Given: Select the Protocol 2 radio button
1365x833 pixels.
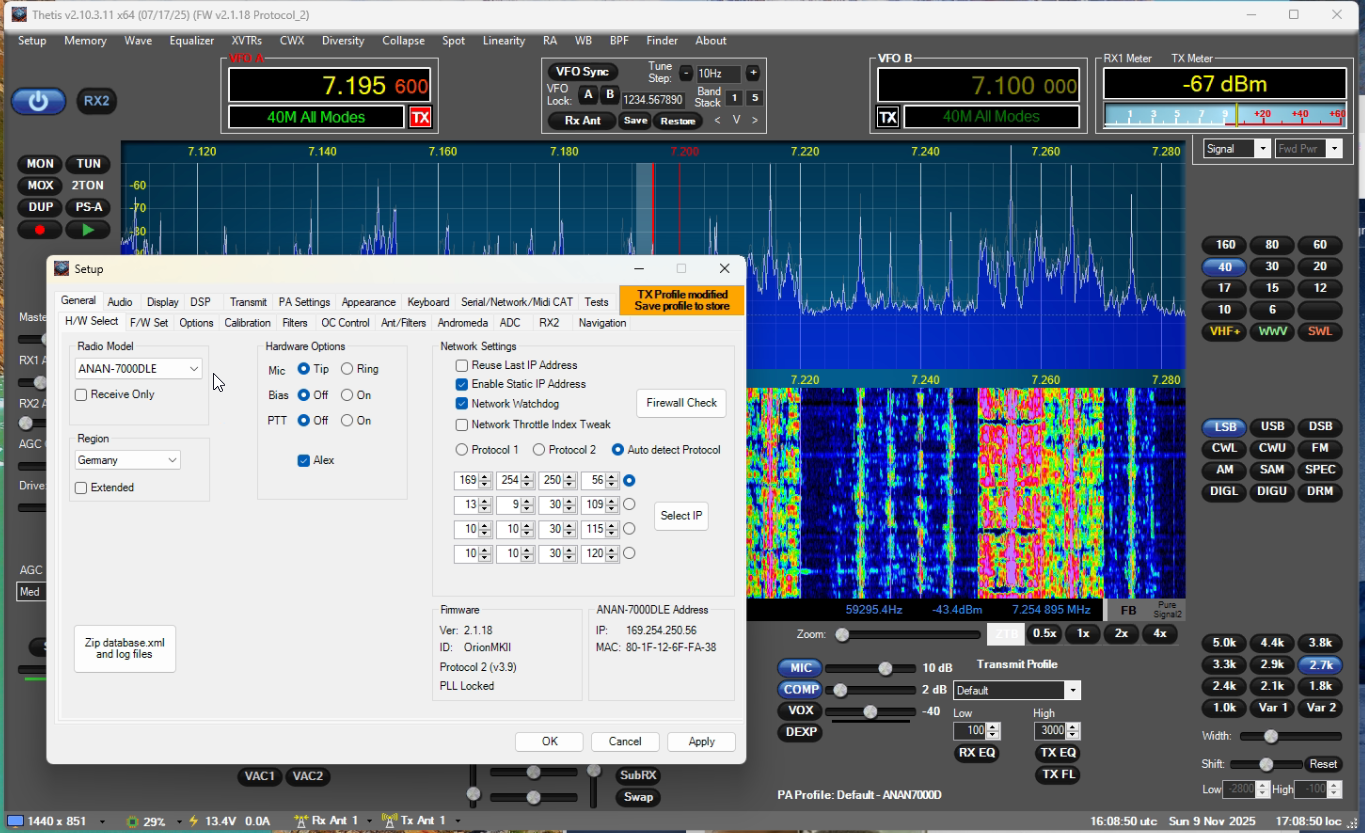Looking at the screenshot, I should click(539, 450).
